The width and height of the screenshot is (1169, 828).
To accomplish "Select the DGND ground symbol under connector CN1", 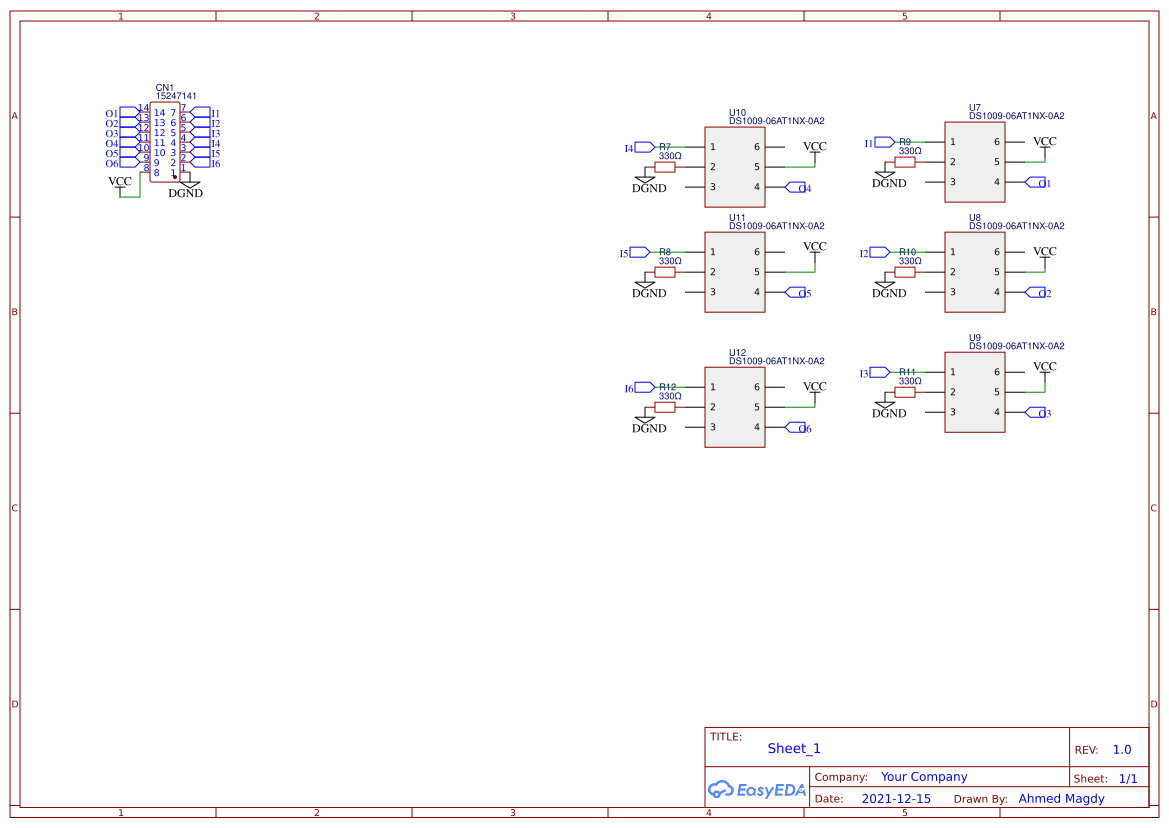I will pos(186,190).
